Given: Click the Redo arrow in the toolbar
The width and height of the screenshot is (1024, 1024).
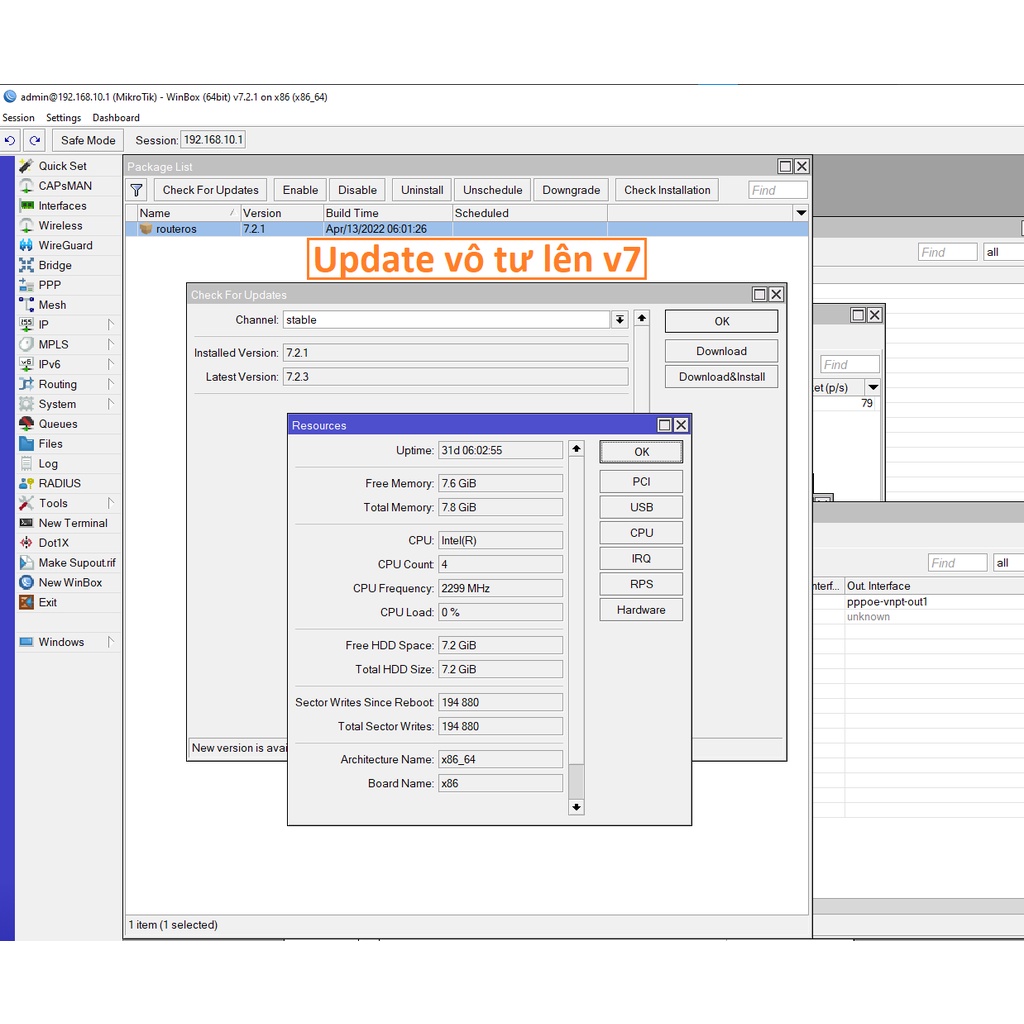Looking at the screenshot, I should coord(35,140).
